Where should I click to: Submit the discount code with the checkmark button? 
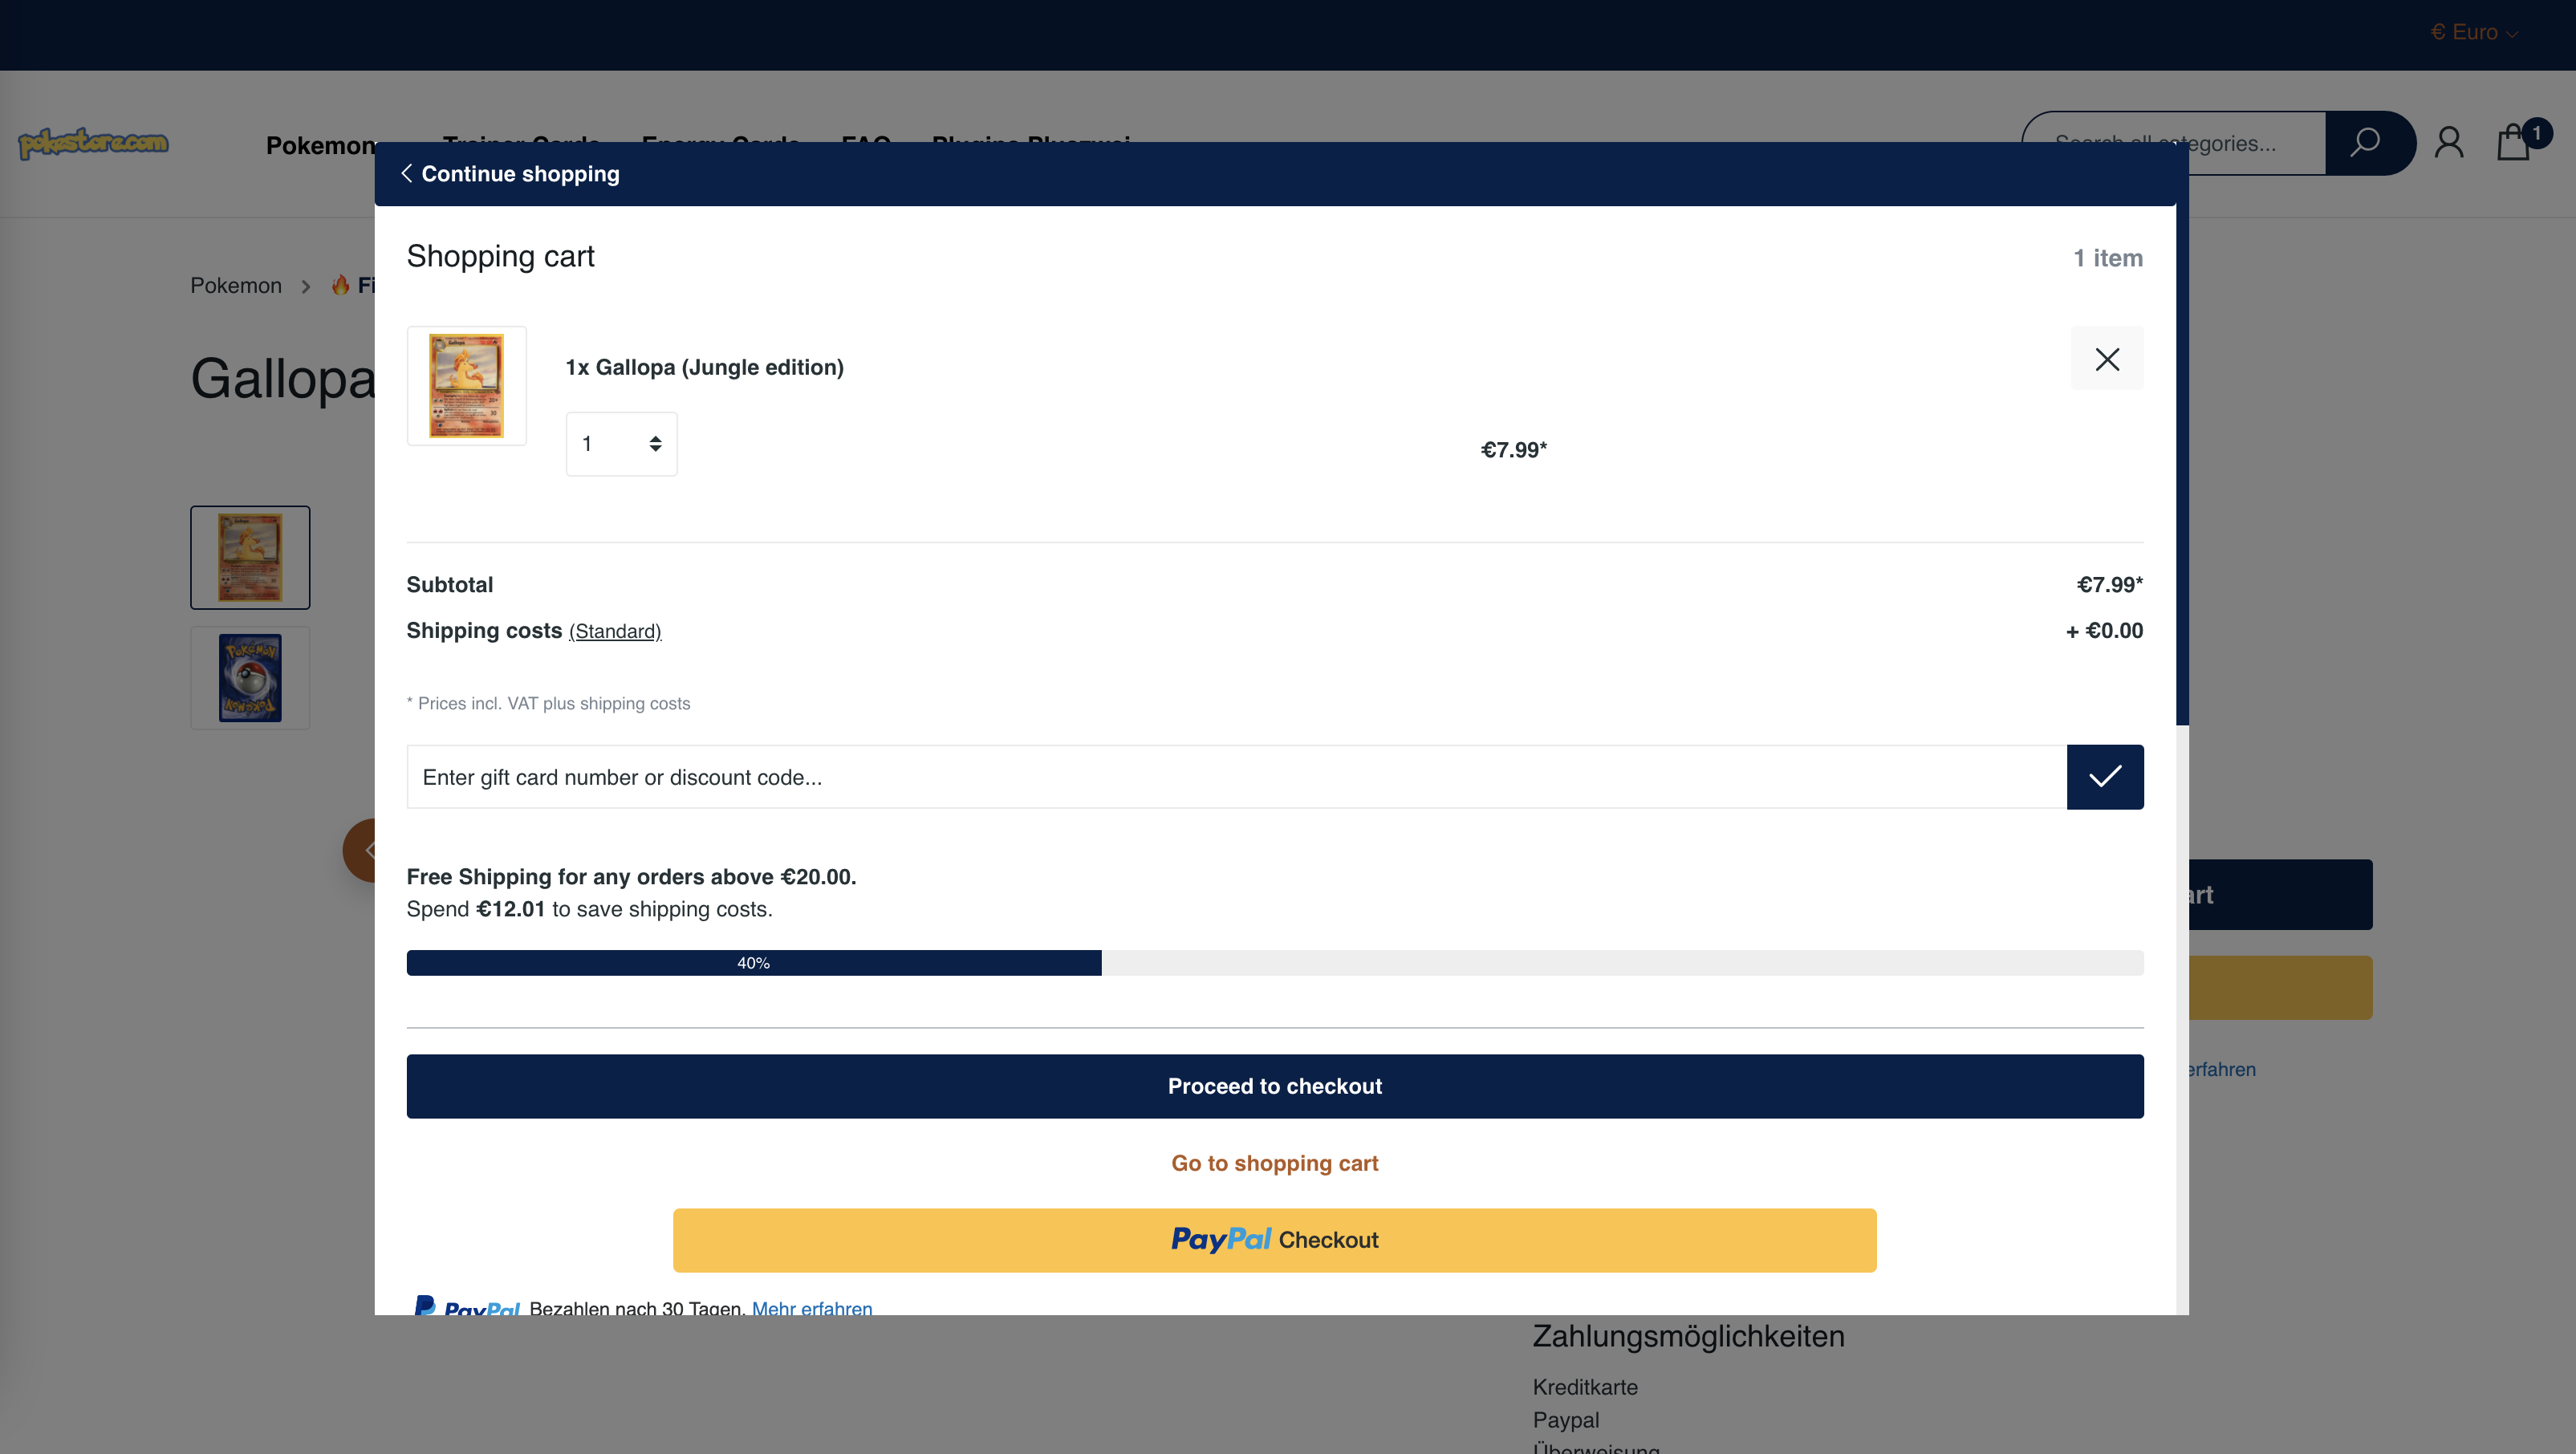click(x=2105, y=777)
